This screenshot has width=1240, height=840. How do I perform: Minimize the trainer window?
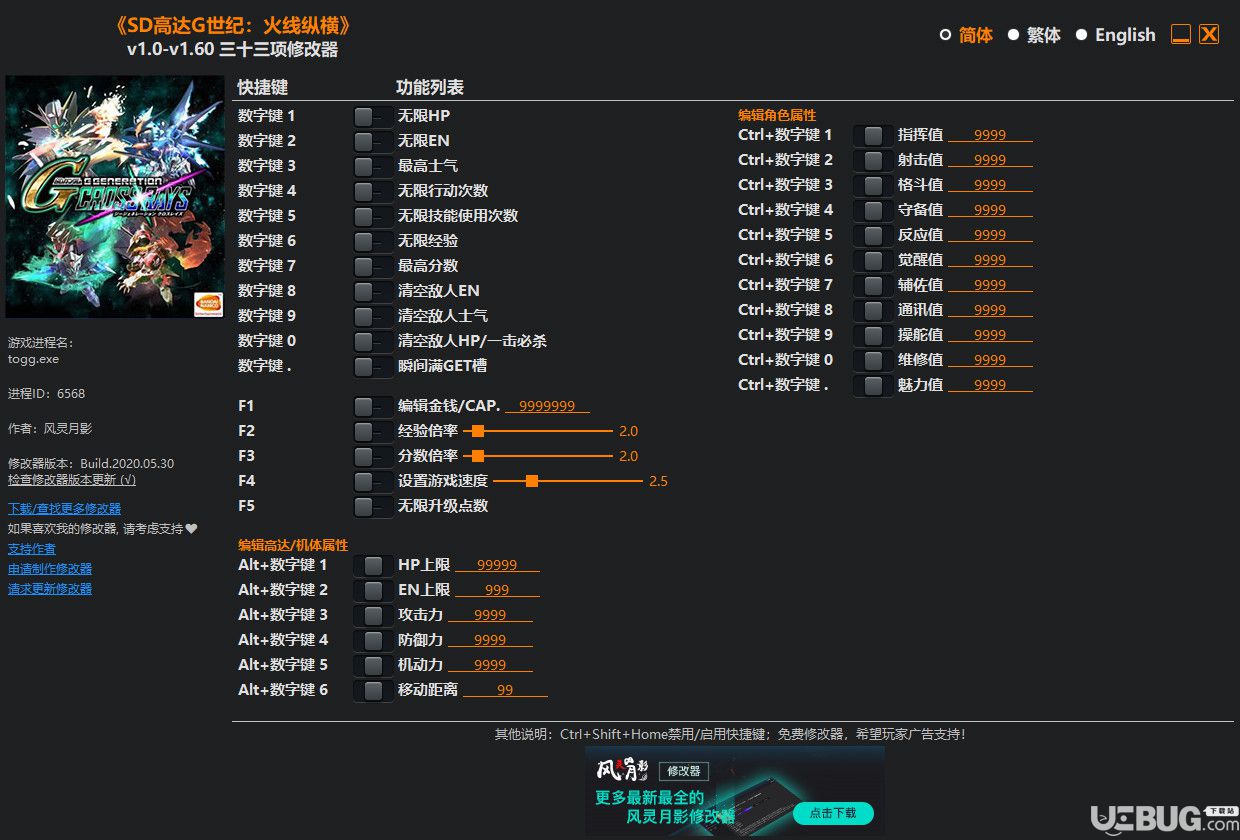coord(1181,35)
